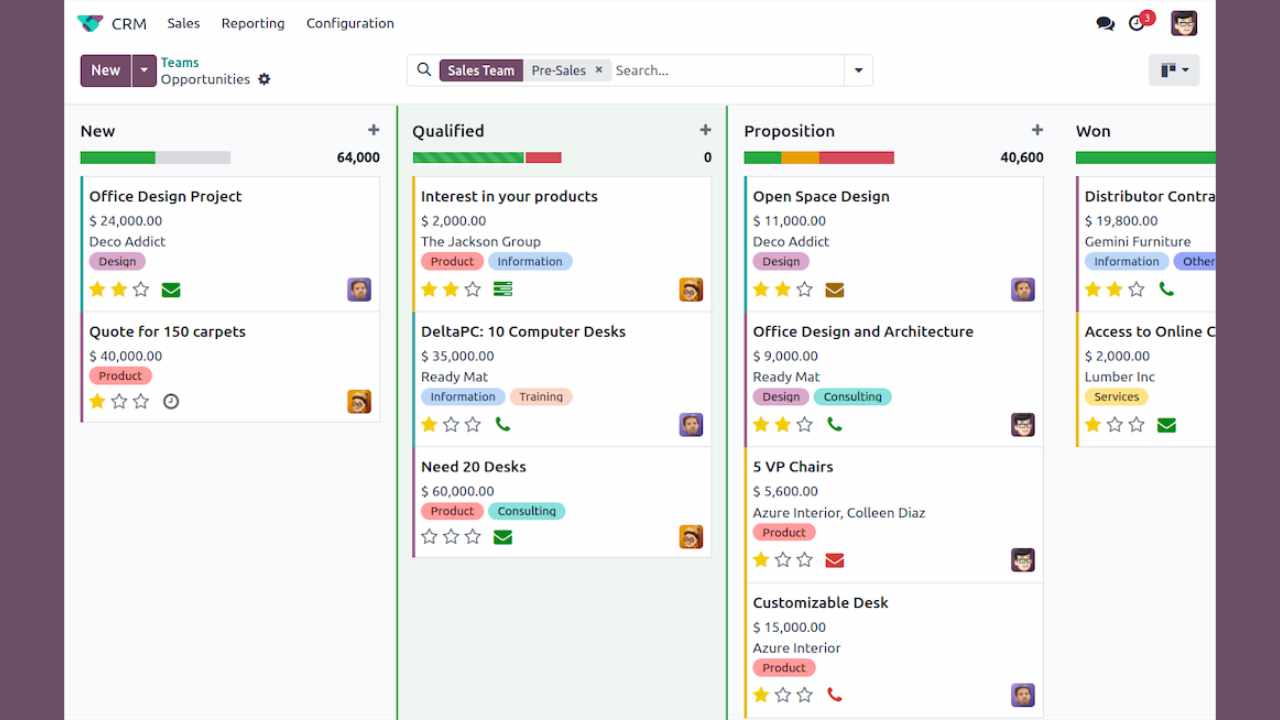Remove the Pre-Sales filter tag
Viewport: 1280px width, 720px height.
[598, 70]
